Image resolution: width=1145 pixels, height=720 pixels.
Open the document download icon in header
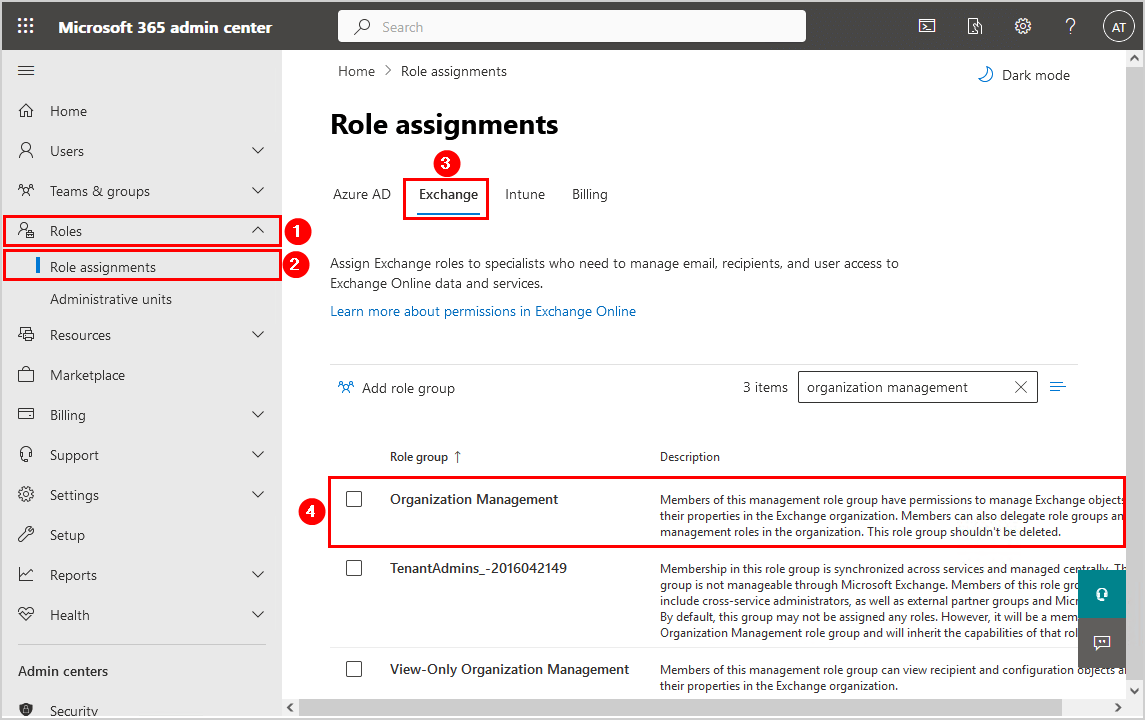pos(975,26)
